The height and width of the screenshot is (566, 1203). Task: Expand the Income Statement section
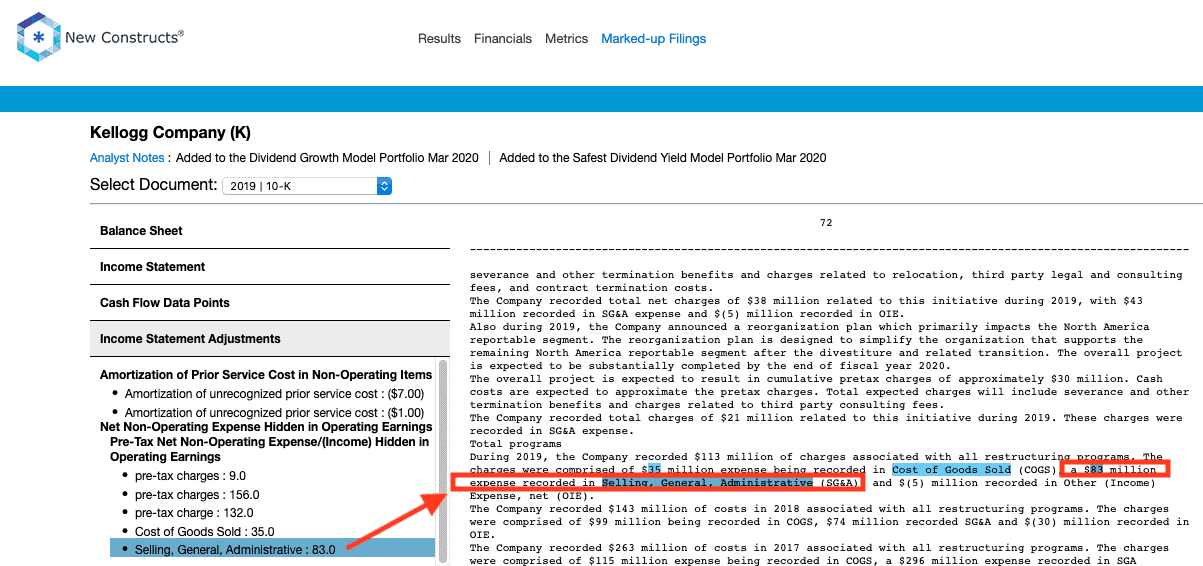[x=270, y=267]
